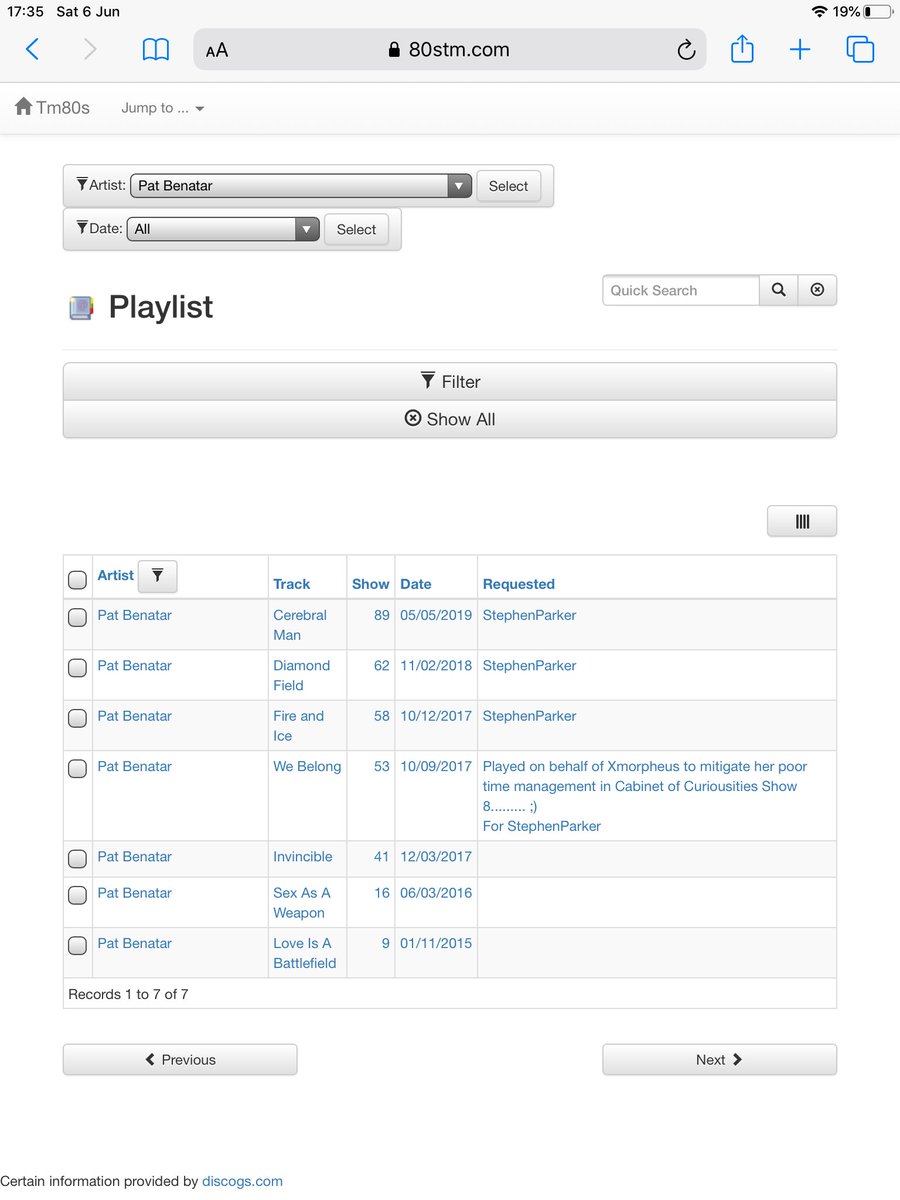Click the Show All button

[450, 419]
